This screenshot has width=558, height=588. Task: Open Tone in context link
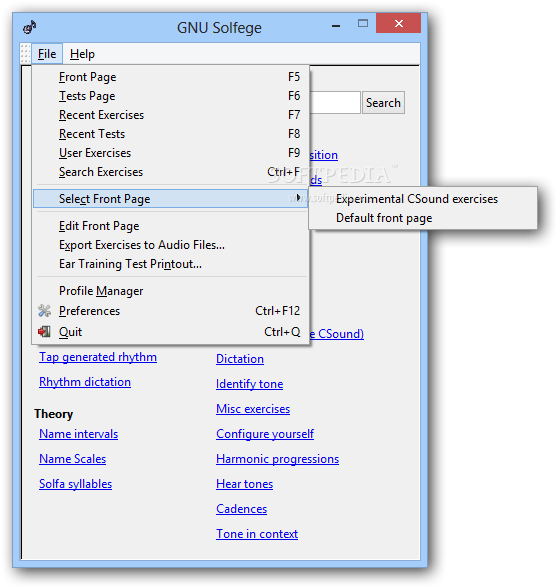click(x=257, y=534)
